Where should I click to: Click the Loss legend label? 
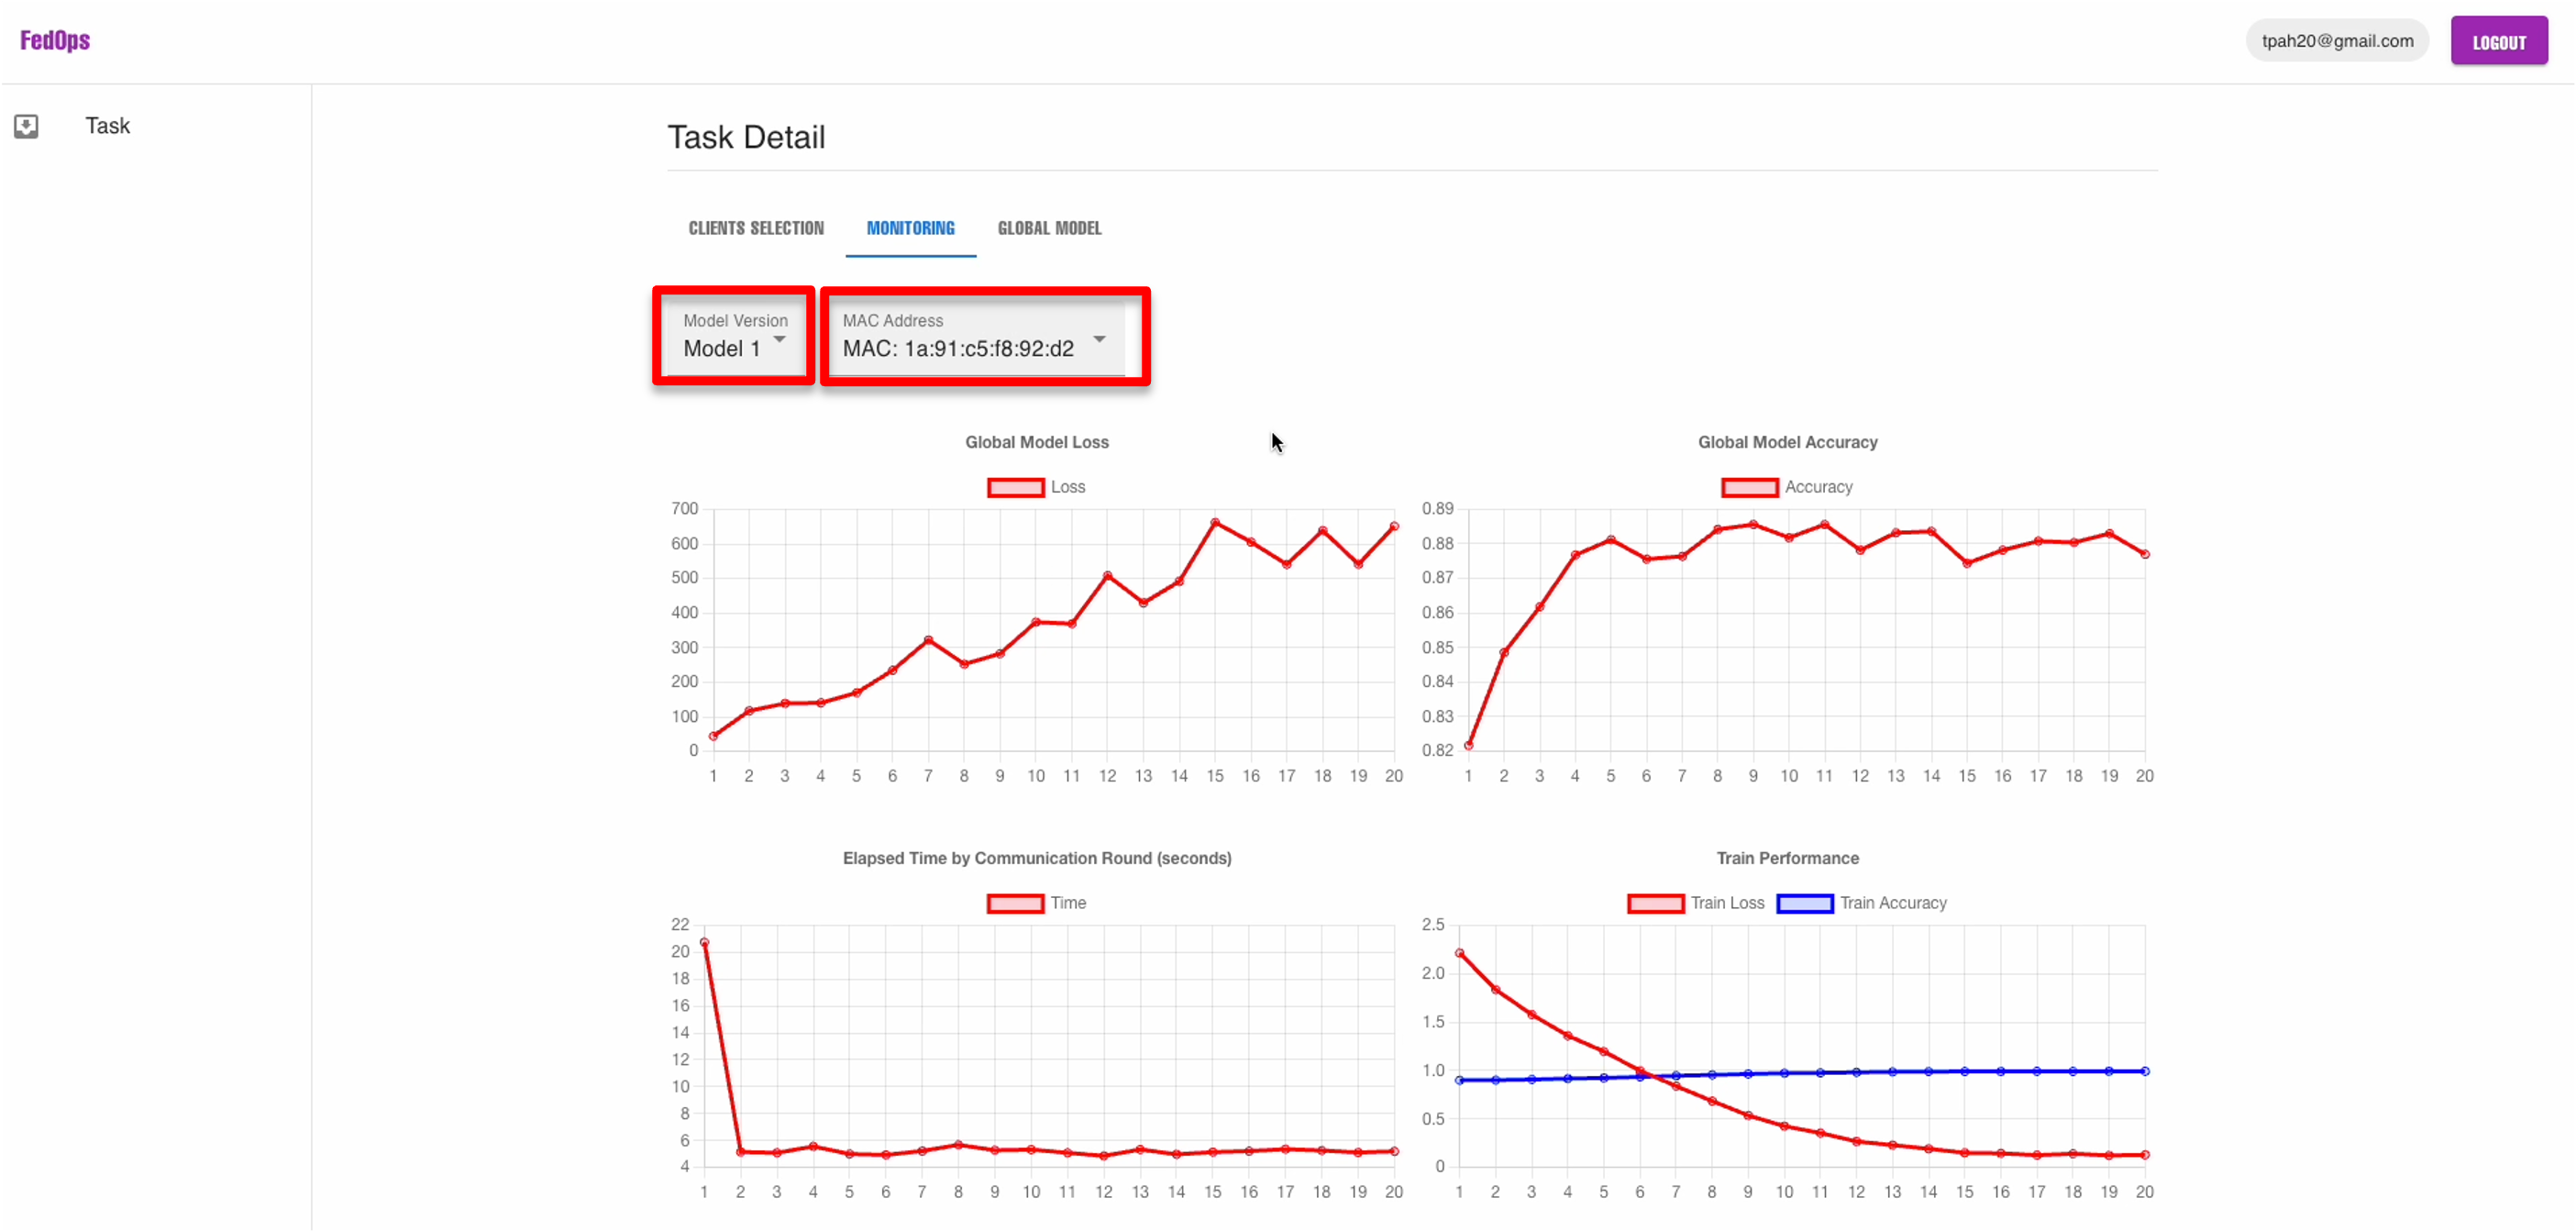pos(1067,487)
